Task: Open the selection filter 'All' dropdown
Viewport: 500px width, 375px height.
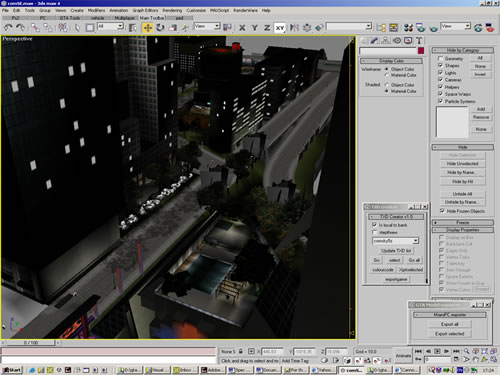Action: click(120, 26)
